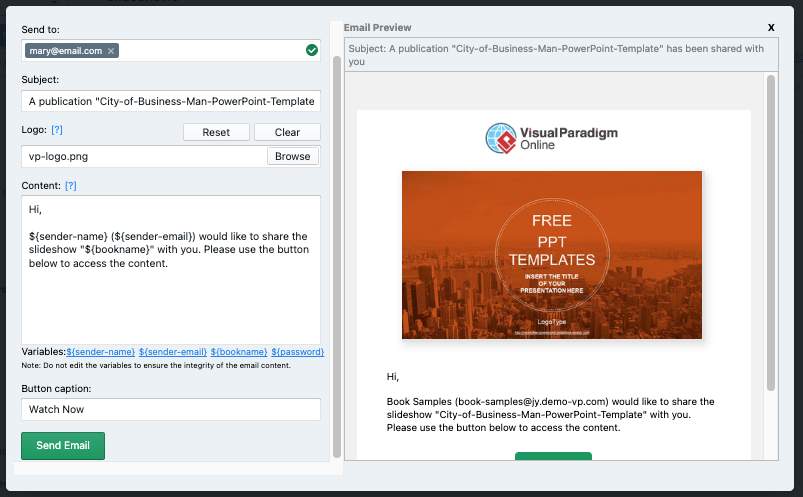The height and width of the screenshot is (497, 803).
Task: Click the green recipient validation checkmark
Action: click(x=311, y=51)
